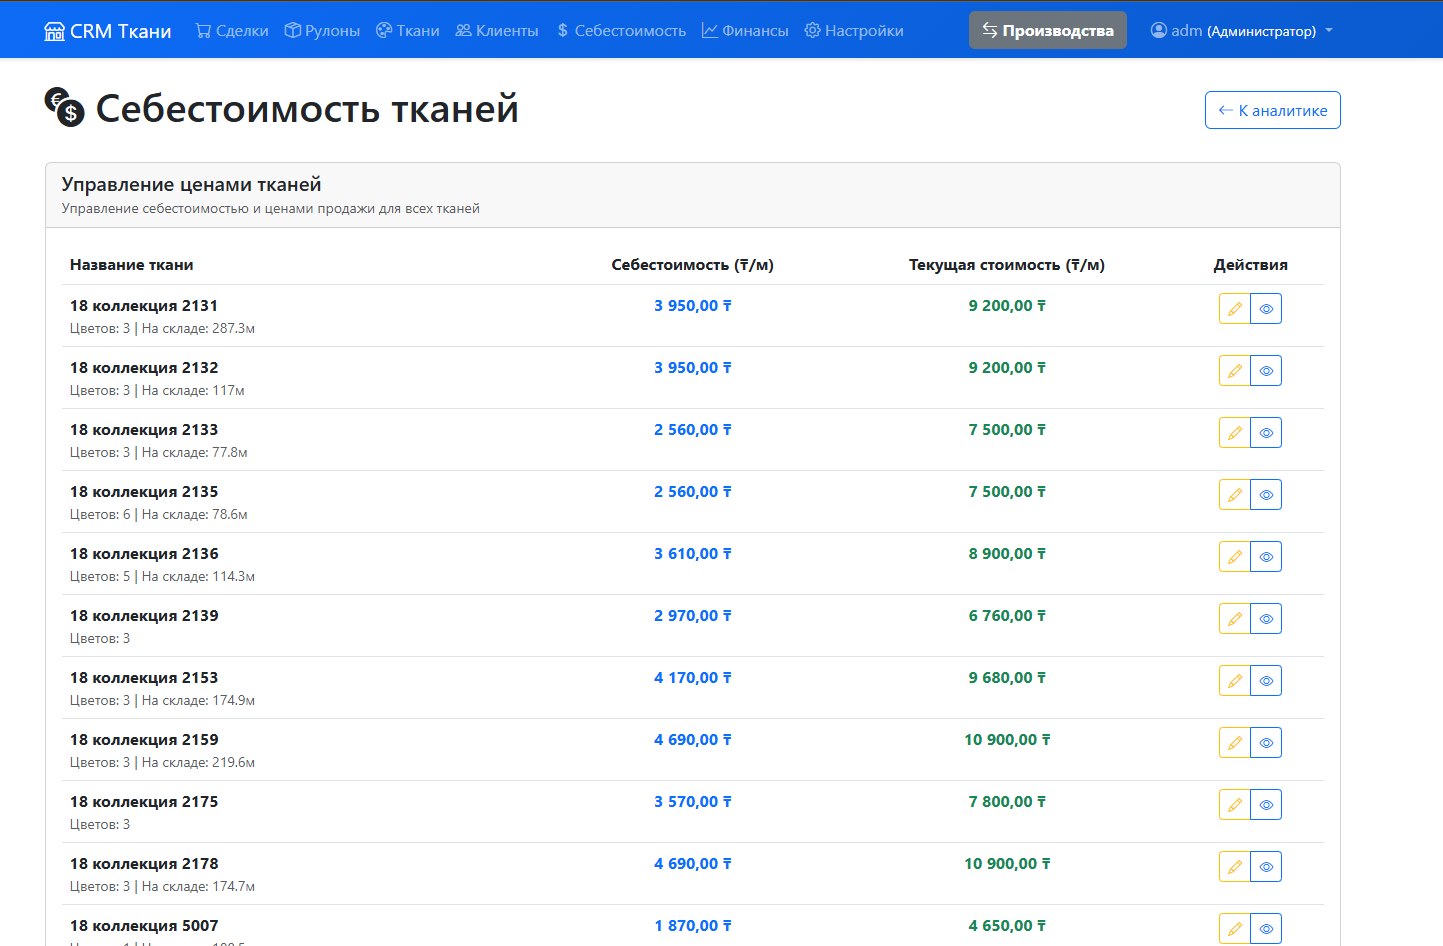Image resolution: width=1443 pixels, height=946 pixels.
Task: Edit price for 18 коллекция 2139
Action: pos(1235,619)
